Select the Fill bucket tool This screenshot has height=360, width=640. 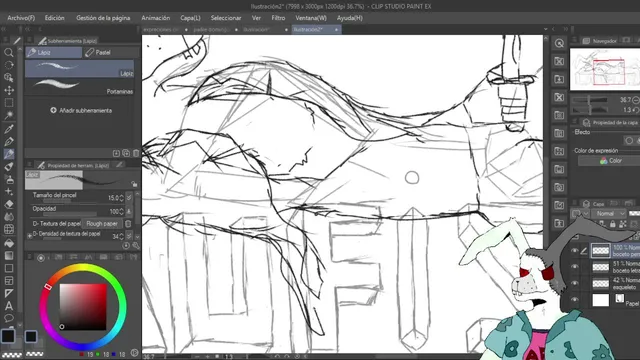tap(9, 243)
